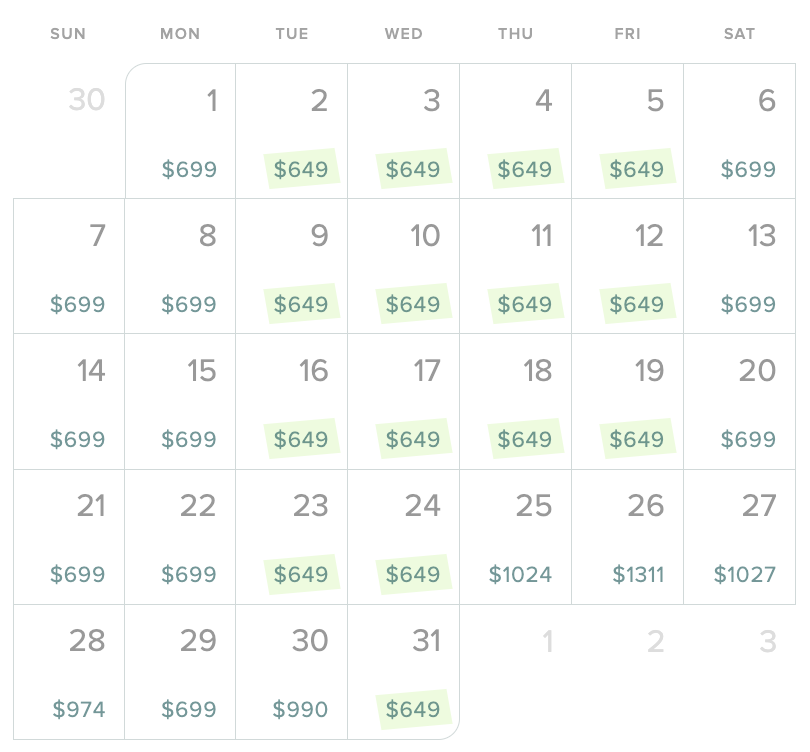Pick day 18 with $649 deal
This screenshot has width=810, height=752.
click(516, 402)
